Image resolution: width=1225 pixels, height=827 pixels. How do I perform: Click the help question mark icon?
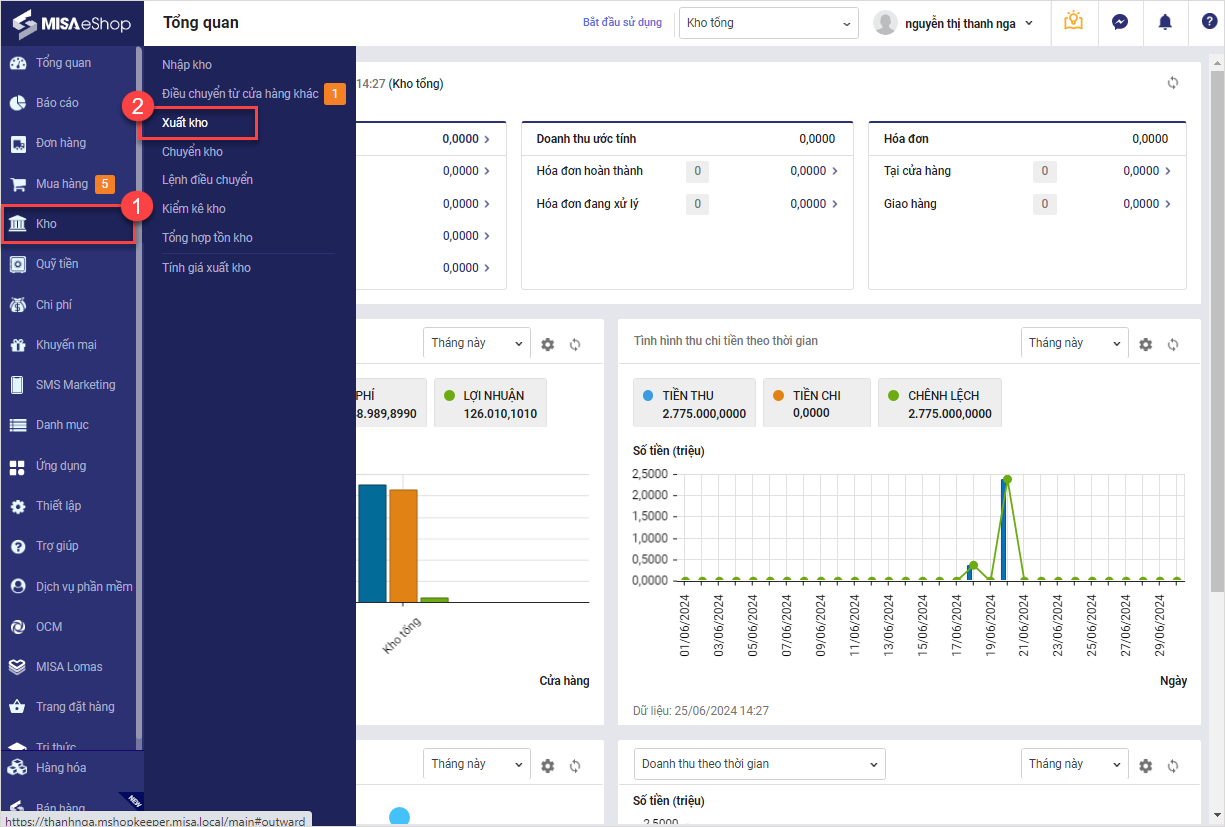pyautogui.click(x=1209, y=22)
